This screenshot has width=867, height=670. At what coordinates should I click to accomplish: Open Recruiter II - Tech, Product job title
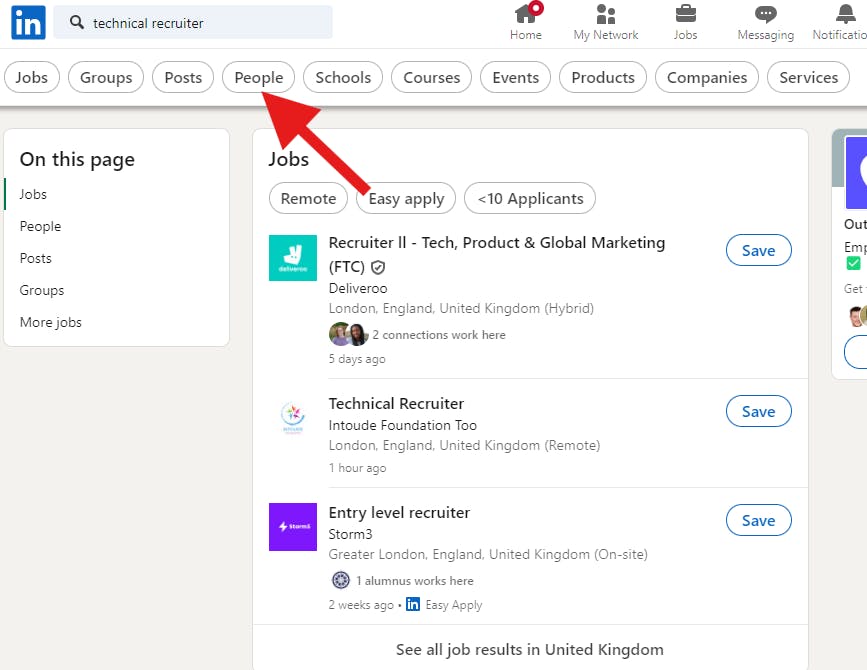pos(497,255)
